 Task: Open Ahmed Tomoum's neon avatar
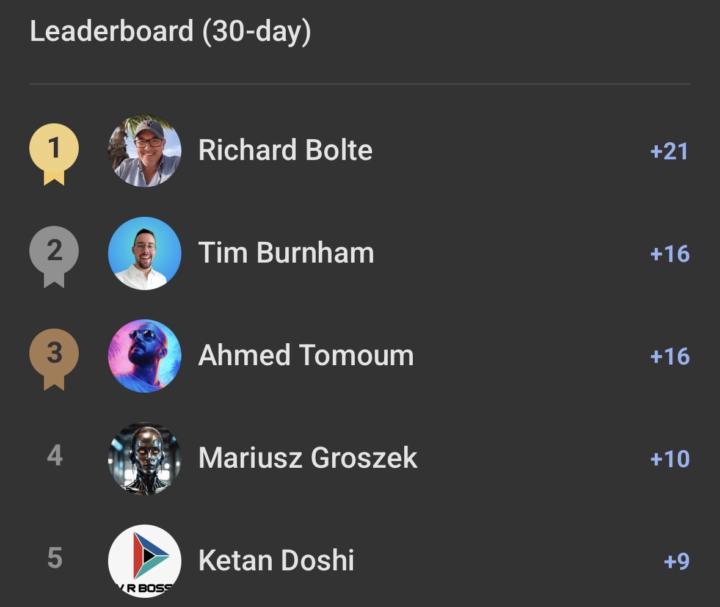click(x=144, y=356)
